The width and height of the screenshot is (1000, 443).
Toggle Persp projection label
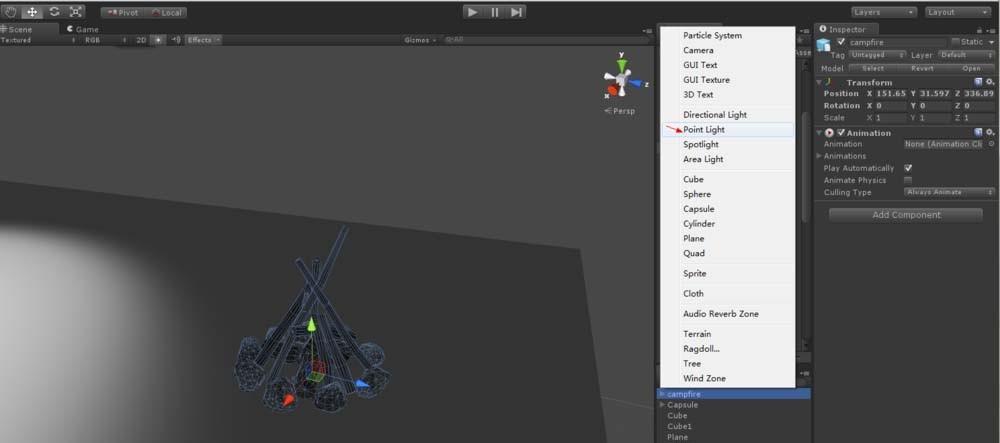[620, 111]
